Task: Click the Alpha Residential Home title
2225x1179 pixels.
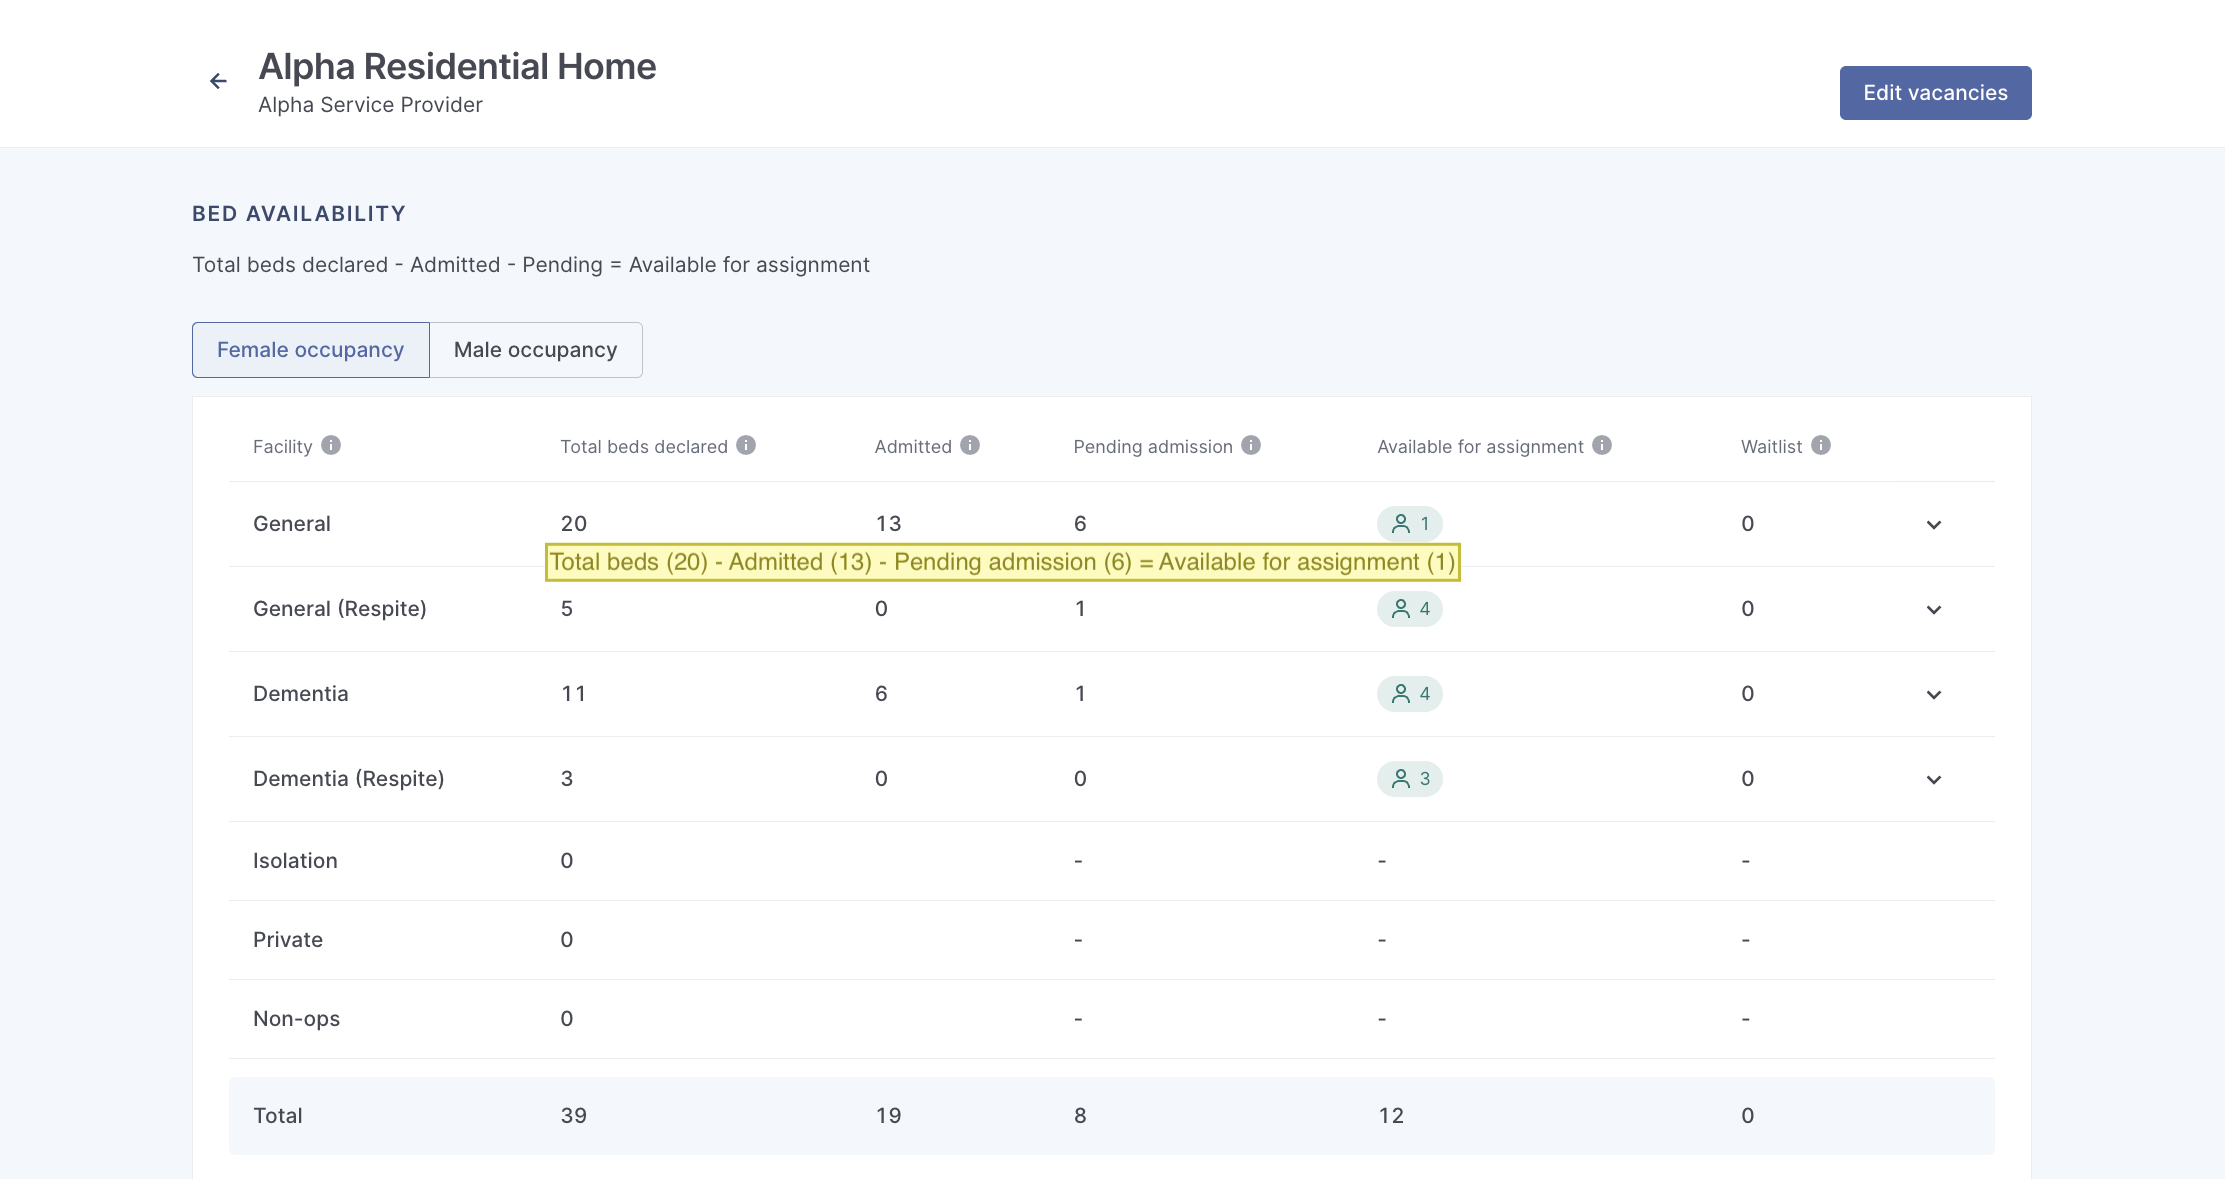Action: 457,67
